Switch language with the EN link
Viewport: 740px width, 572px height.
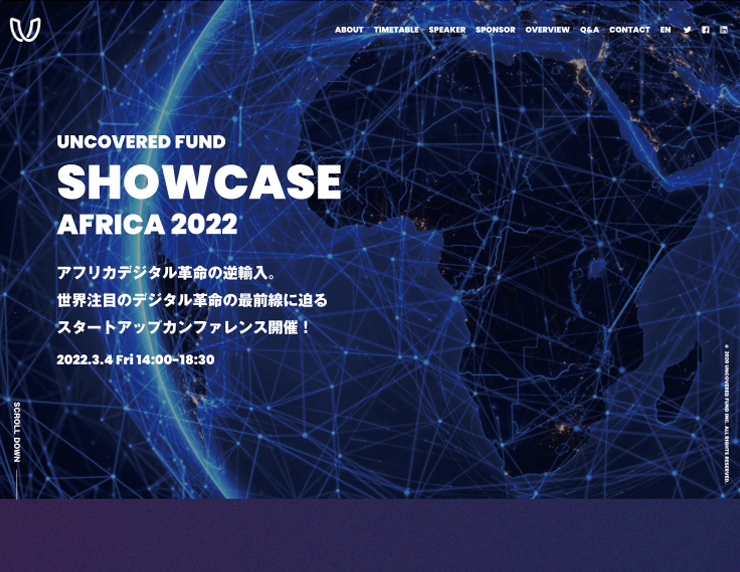tap(665, 30)
